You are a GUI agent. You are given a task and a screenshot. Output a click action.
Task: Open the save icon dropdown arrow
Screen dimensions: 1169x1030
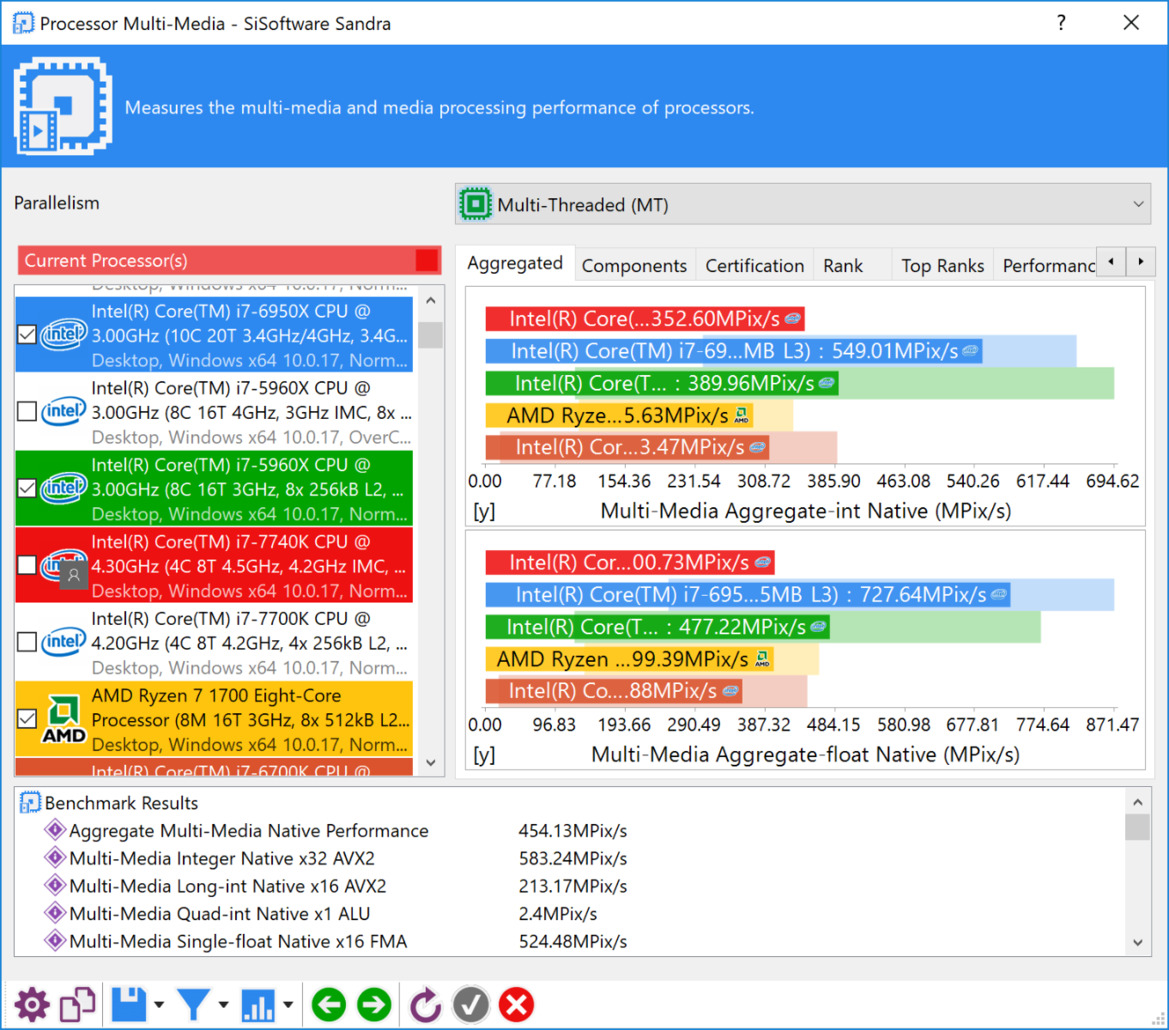pyautogui.click(x=159, y=1005)
